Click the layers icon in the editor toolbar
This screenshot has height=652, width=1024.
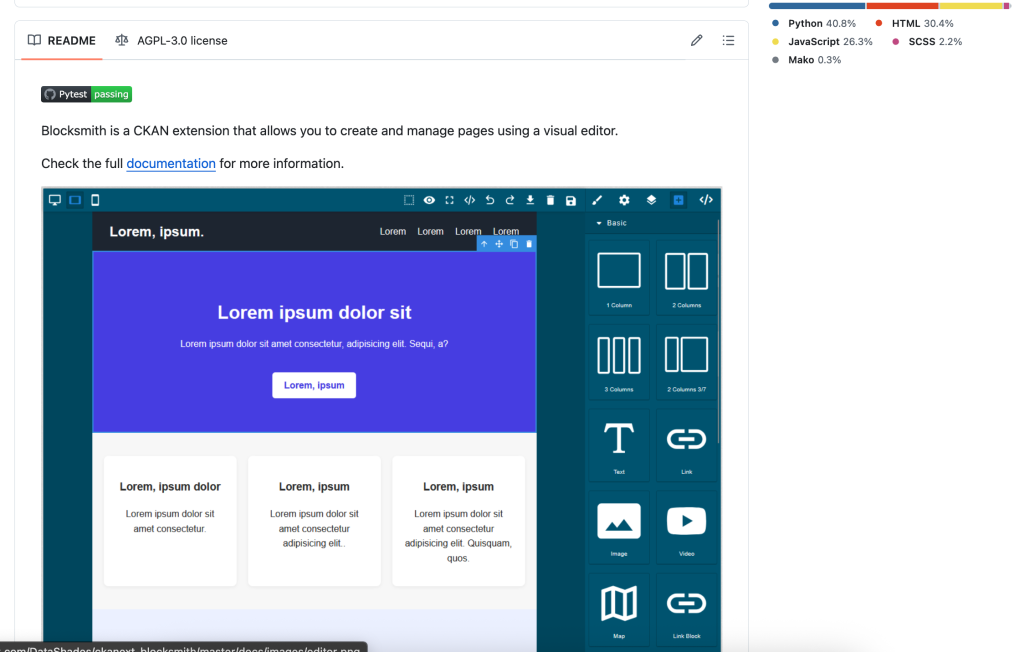click(x=650, y=200)
